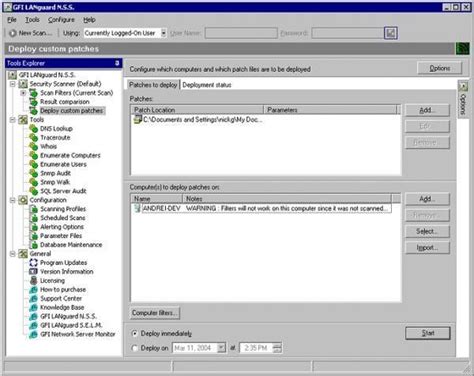Collapse the Security Scanner (Default) node

pos(13,84)
